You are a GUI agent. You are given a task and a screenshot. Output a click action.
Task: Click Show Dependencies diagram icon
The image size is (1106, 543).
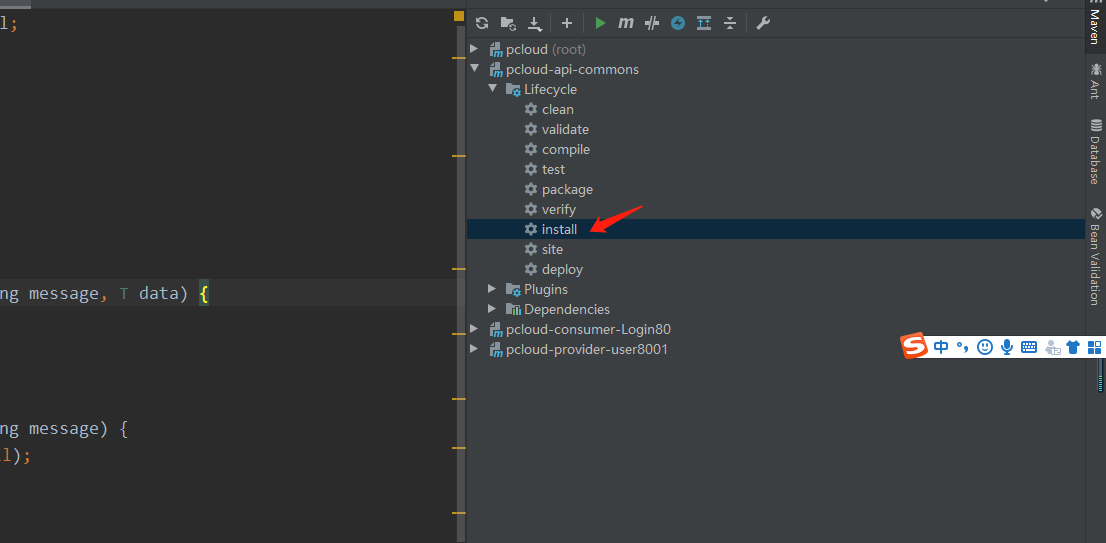pyautogui.click(x=704, y=23)
